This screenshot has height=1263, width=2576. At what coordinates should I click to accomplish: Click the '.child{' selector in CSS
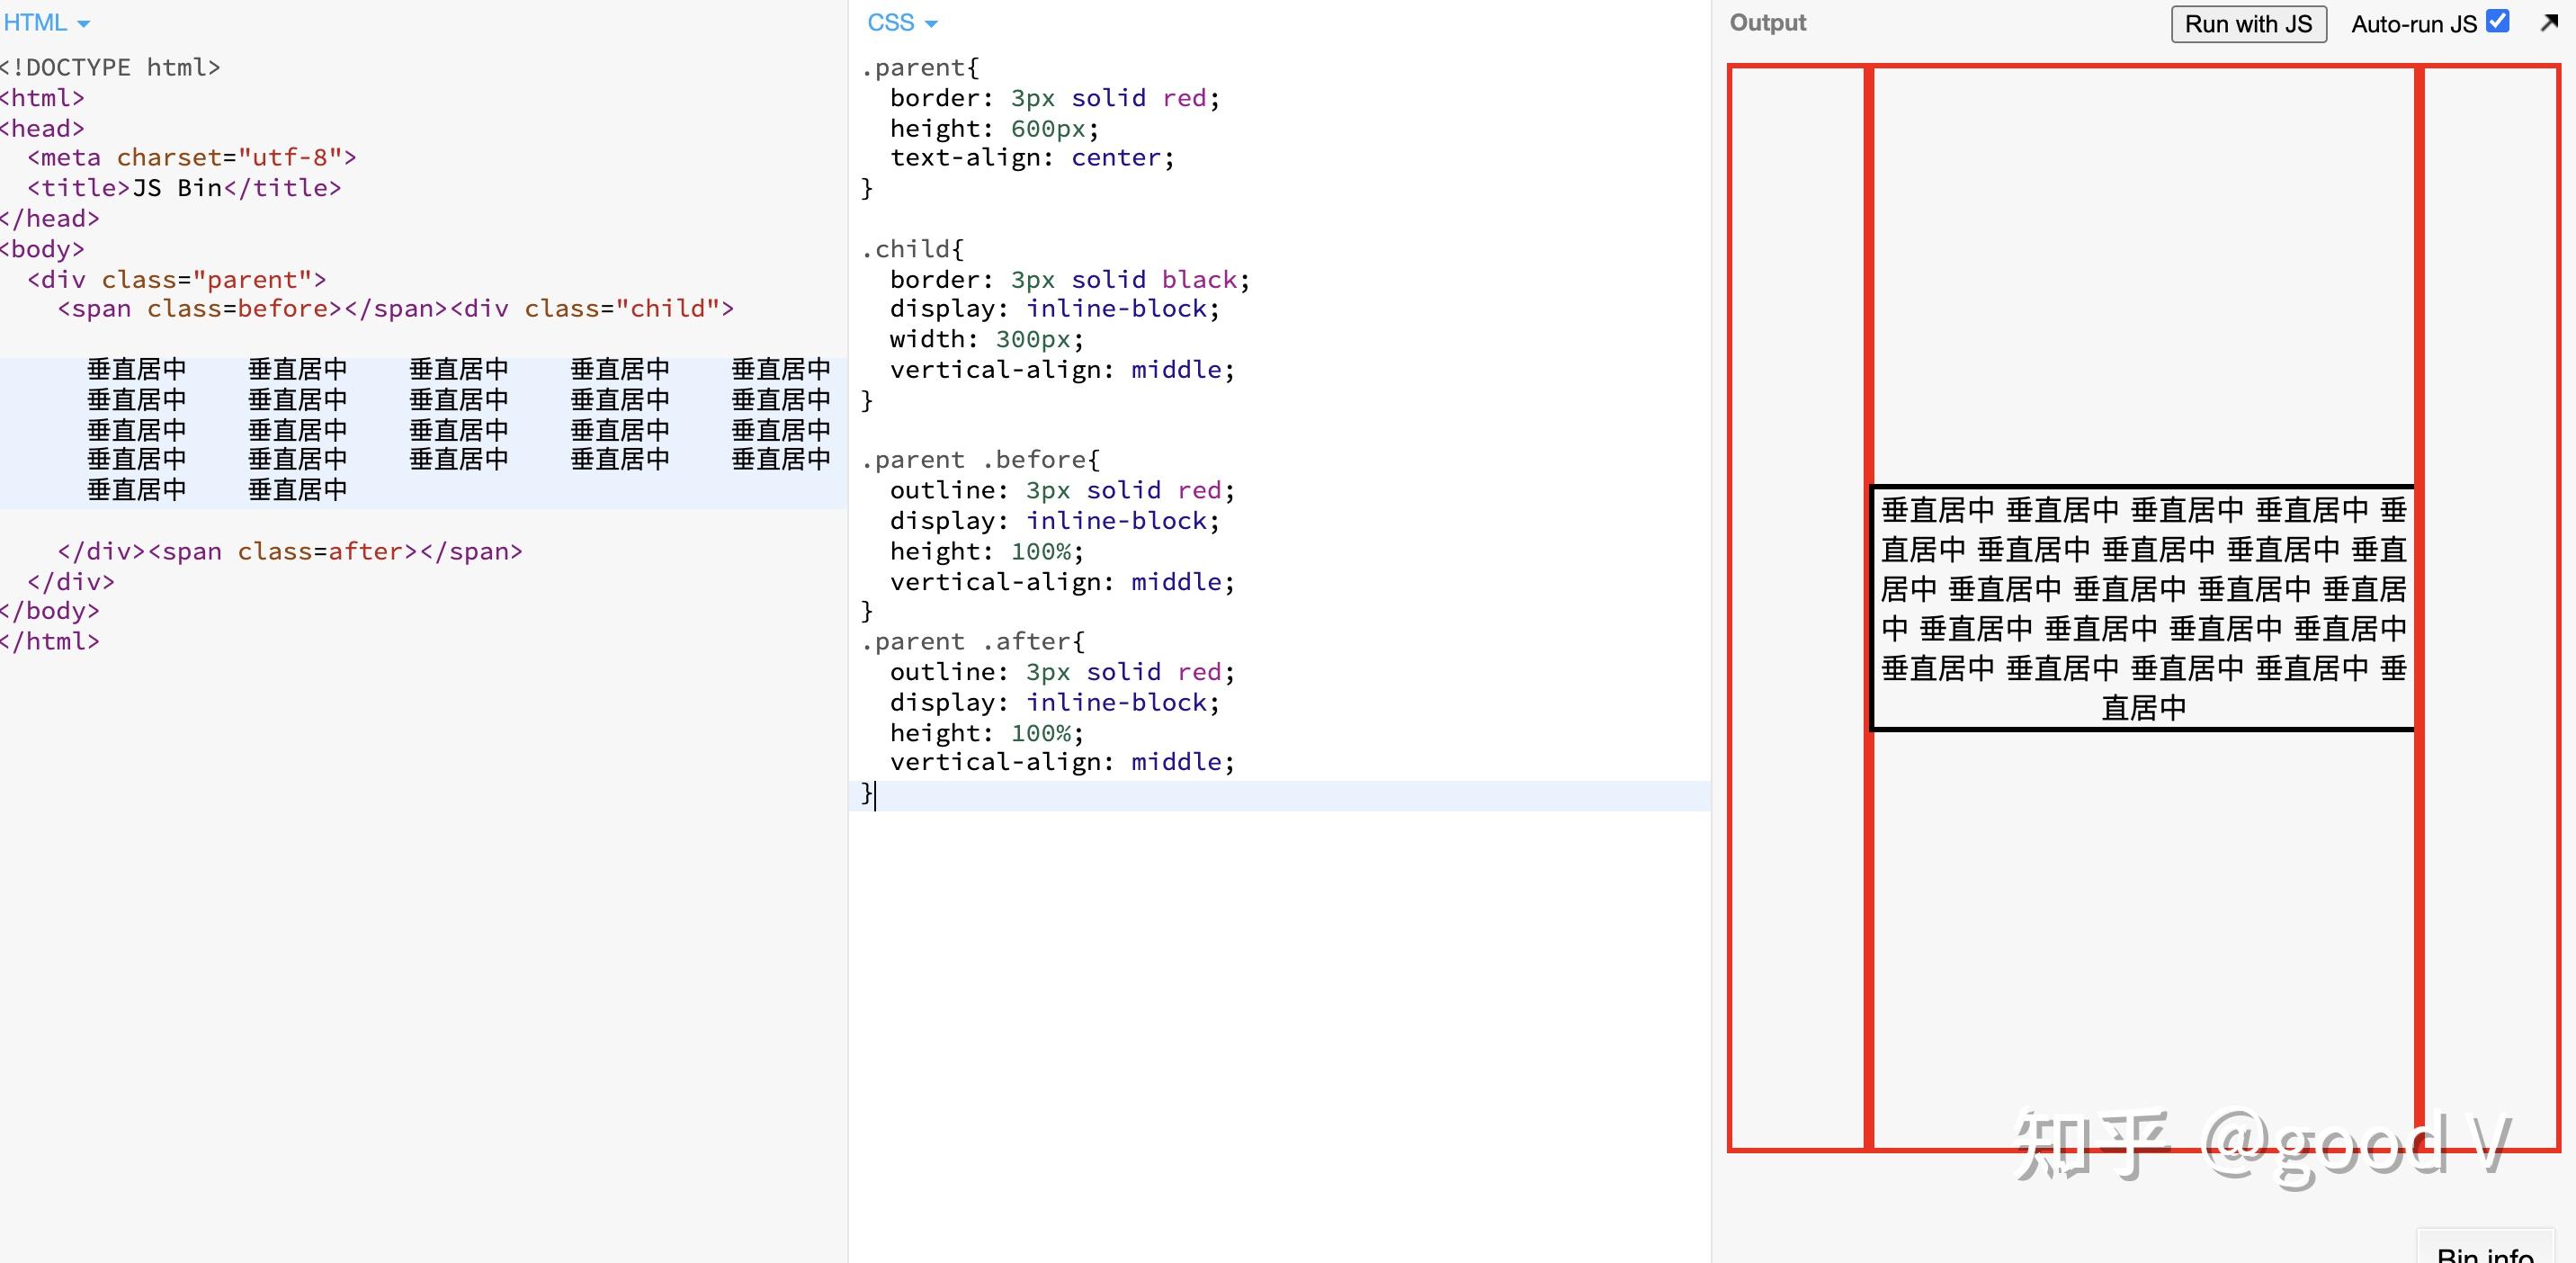tap(912, 249)
